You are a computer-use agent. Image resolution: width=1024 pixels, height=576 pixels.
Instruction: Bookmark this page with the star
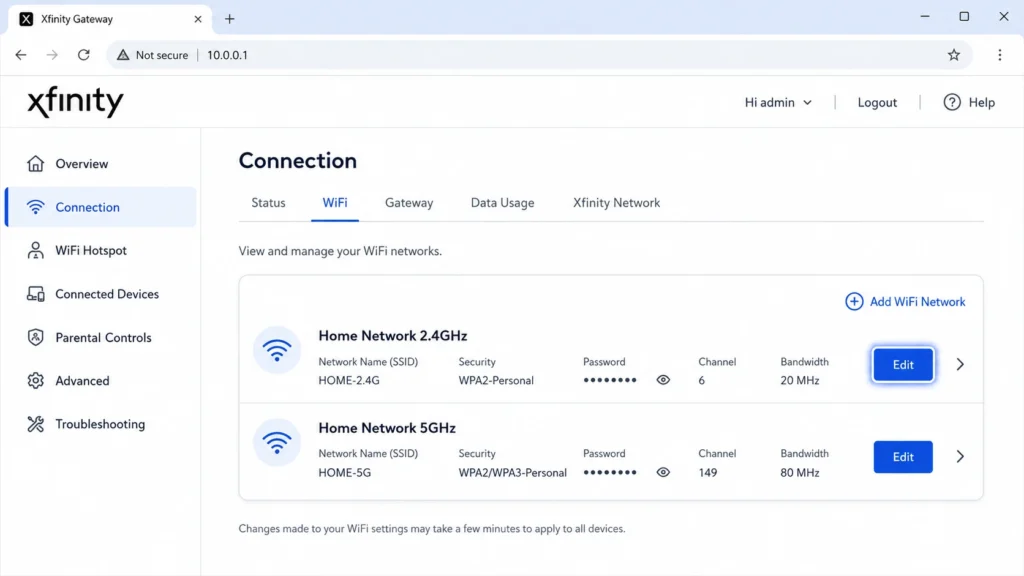(953, 55)
